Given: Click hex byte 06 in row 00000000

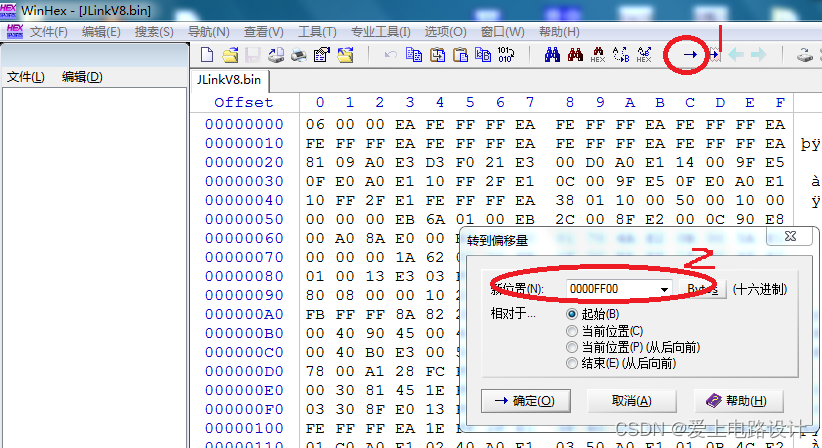Looking at the screenshot, I should pyautogui.click(x=315, y=125).
